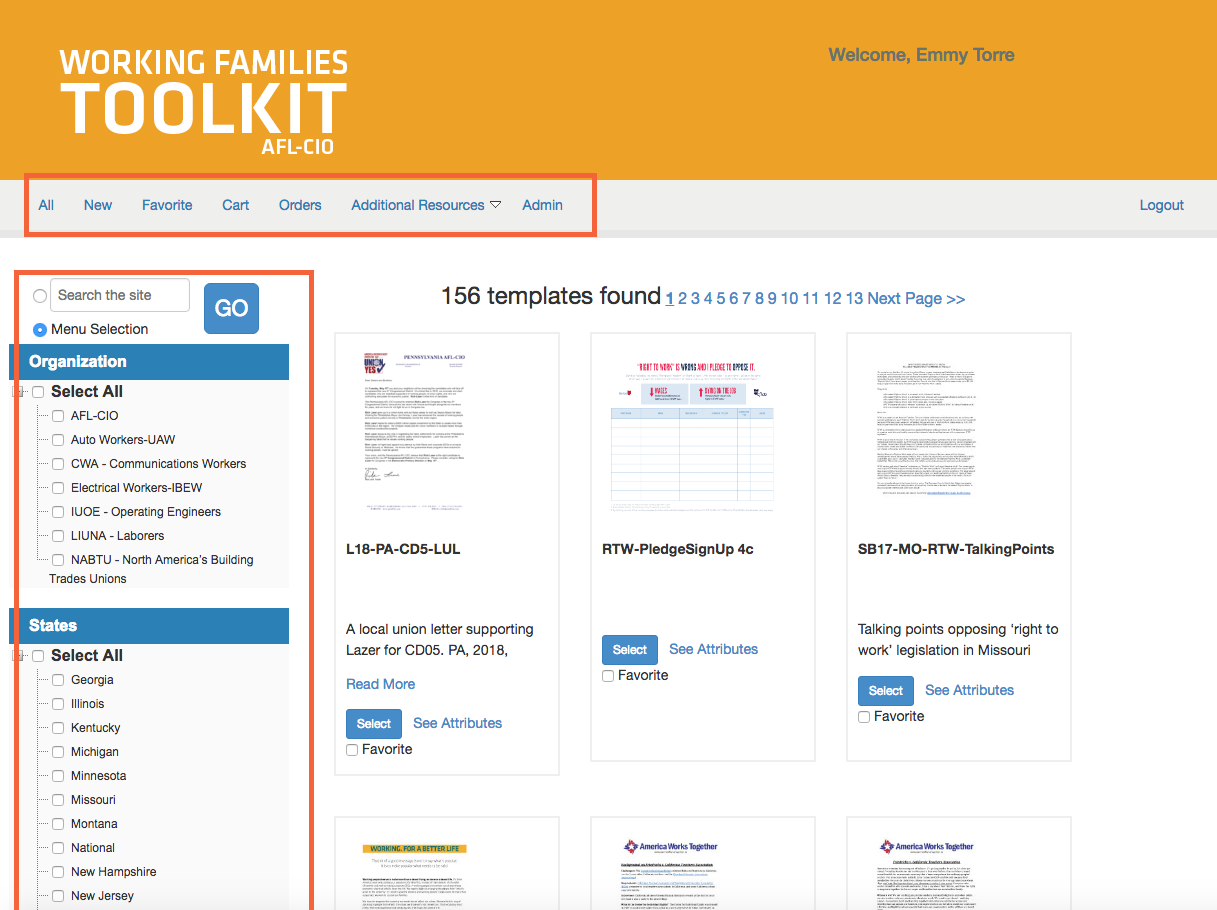Viewport: 1217px width, 910px height.
Task: Check the Montana state checkbox
Action: (x=58, y=824)
